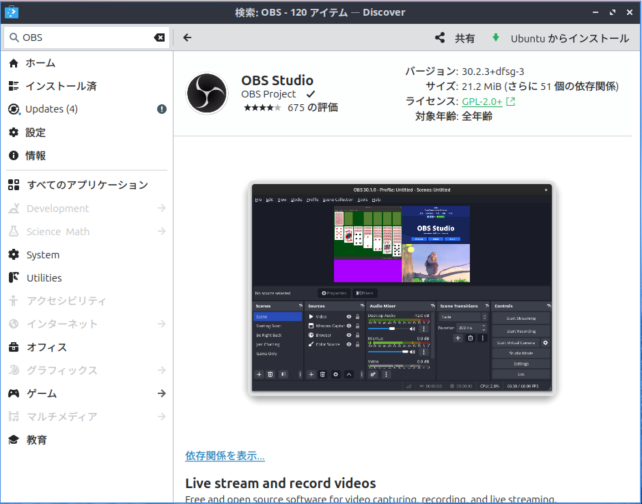The height and width of the screenshot is (504, 642).
Task: Open the 設定 page
Action: 87,132
